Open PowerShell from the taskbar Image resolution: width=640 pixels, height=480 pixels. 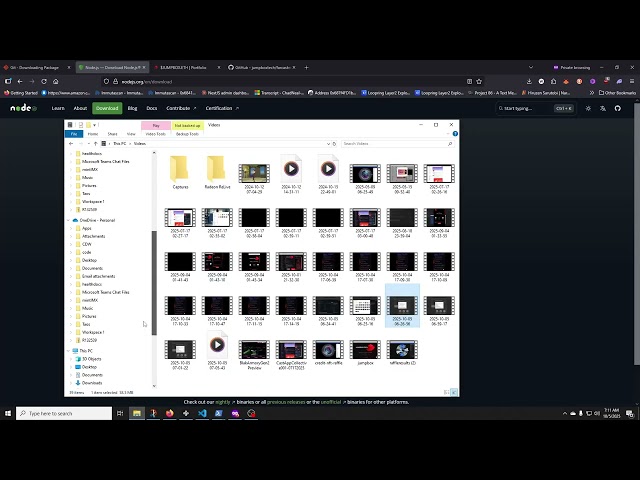pyautogui.click(x=218, y=413)
